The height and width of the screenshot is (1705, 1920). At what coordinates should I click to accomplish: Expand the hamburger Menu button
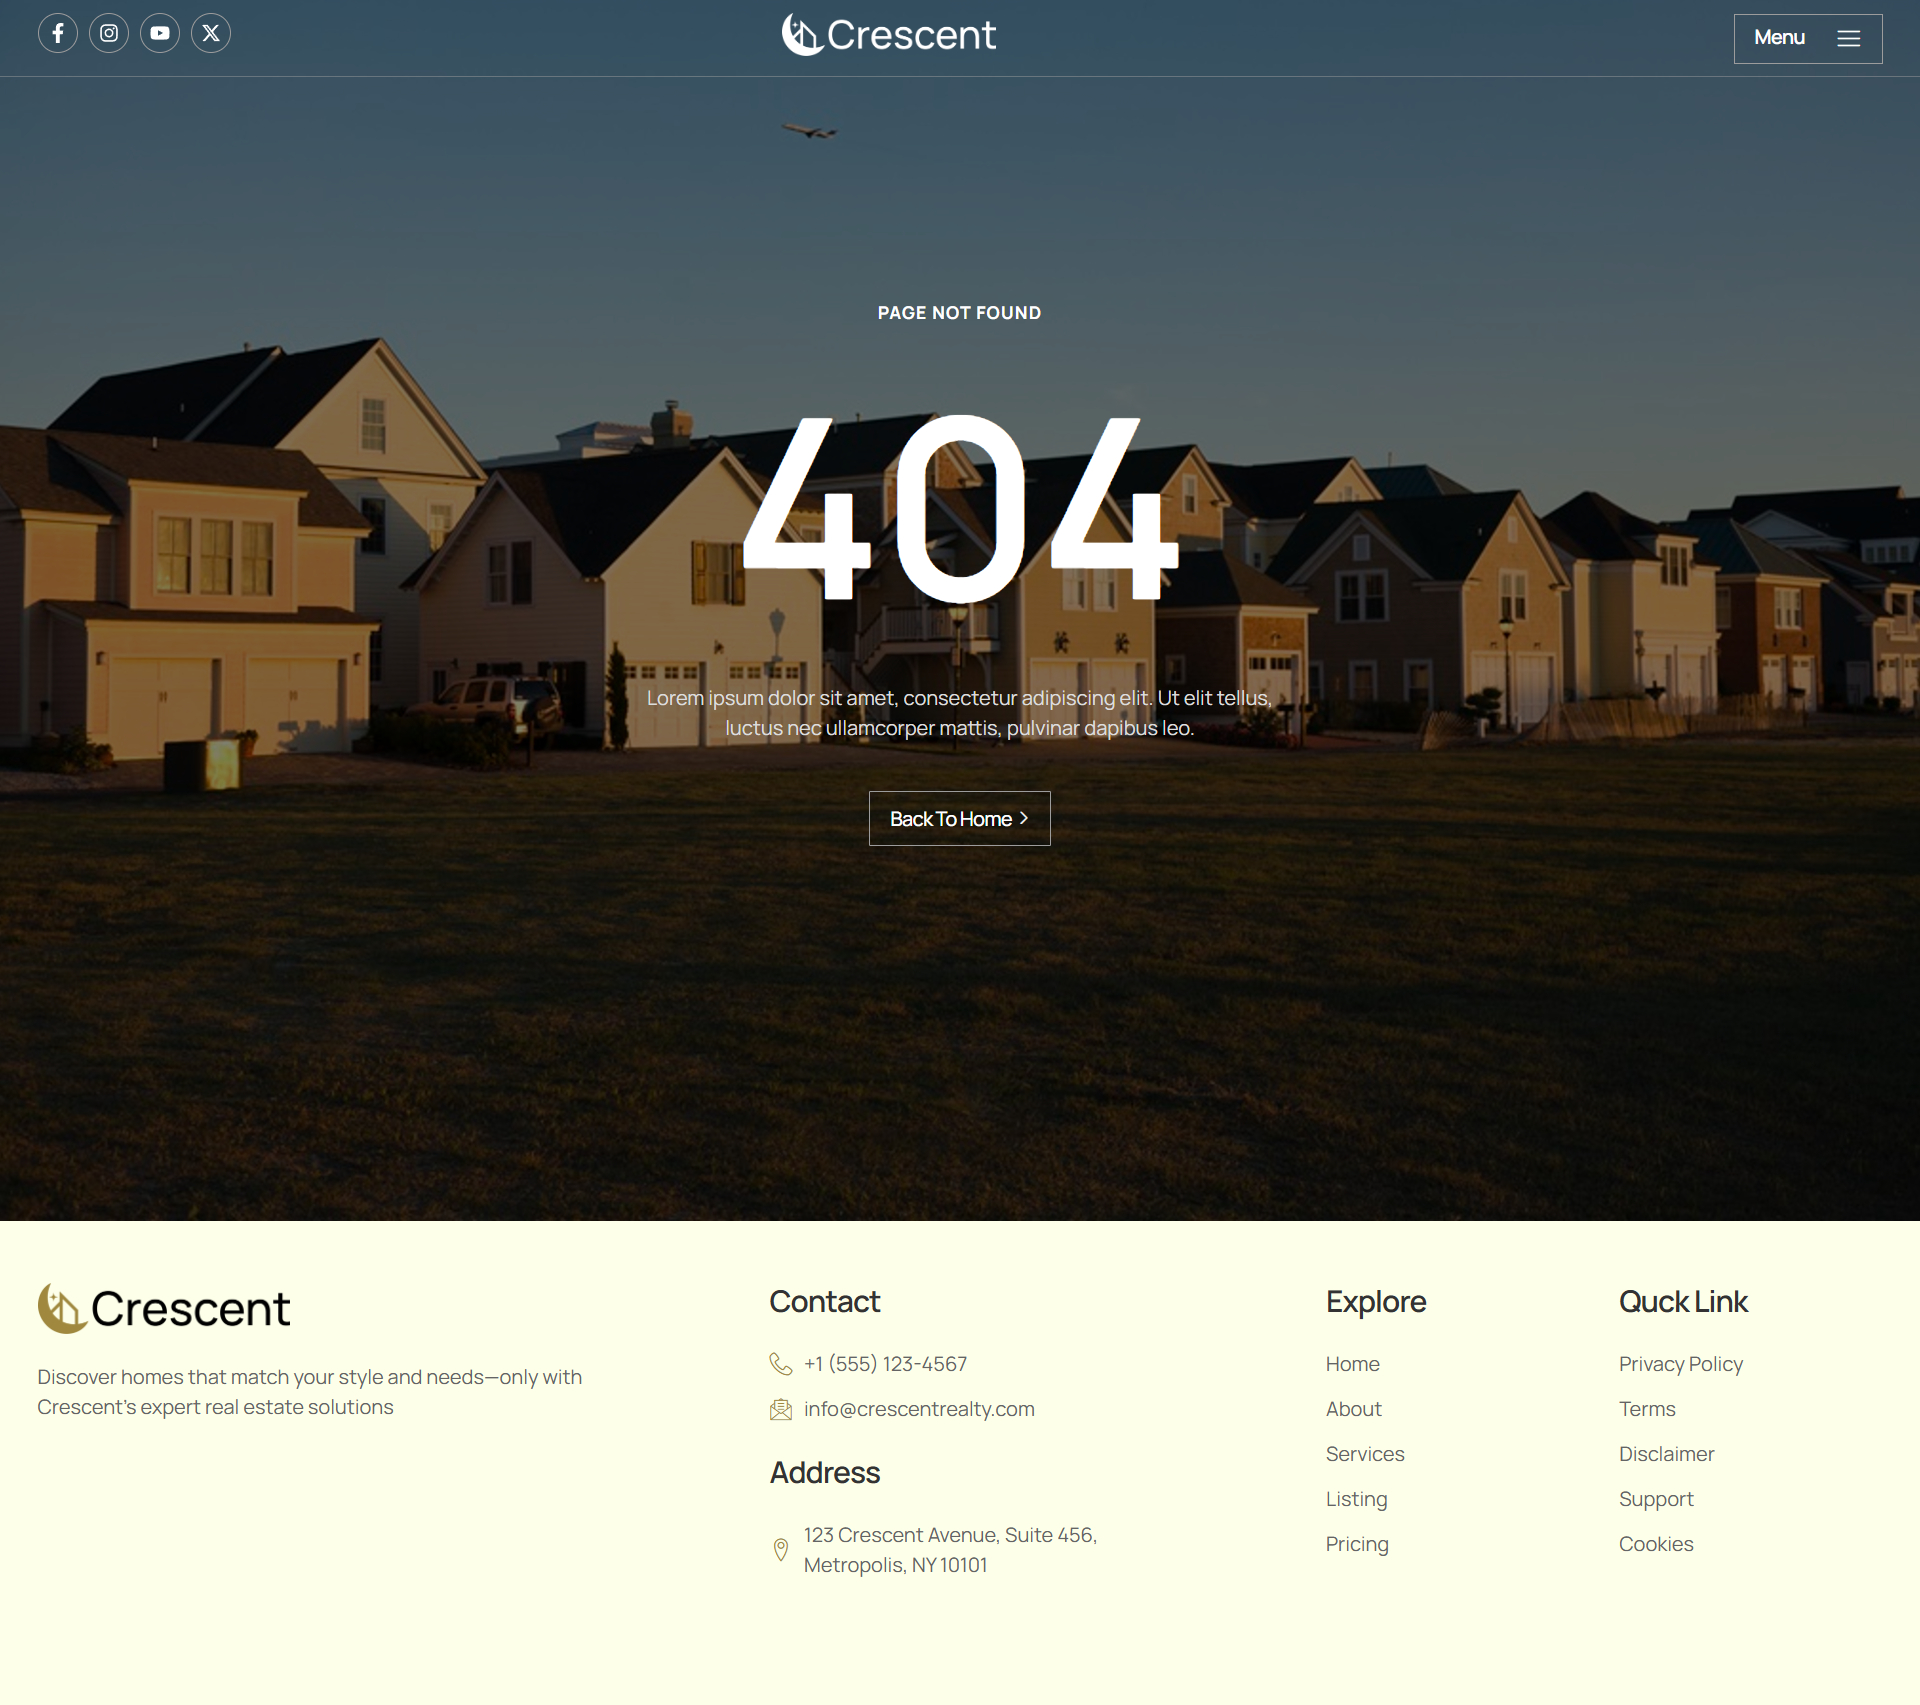coord(1807,38)
